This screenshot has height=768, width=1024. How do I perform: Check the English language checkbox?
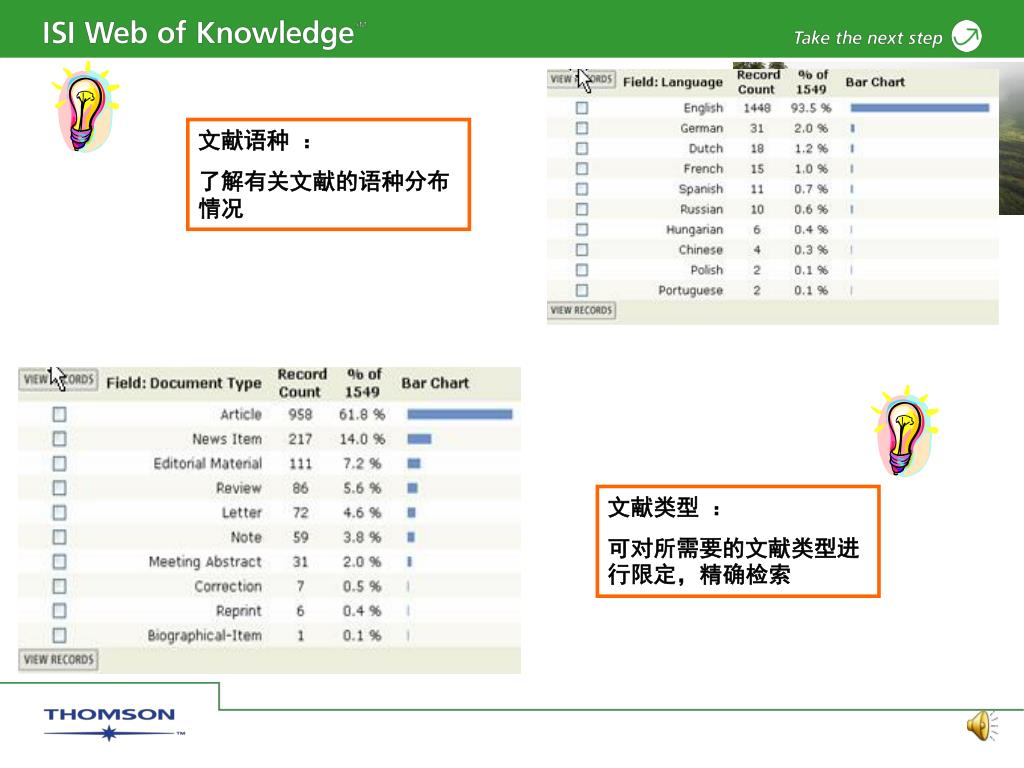point(582,108)
